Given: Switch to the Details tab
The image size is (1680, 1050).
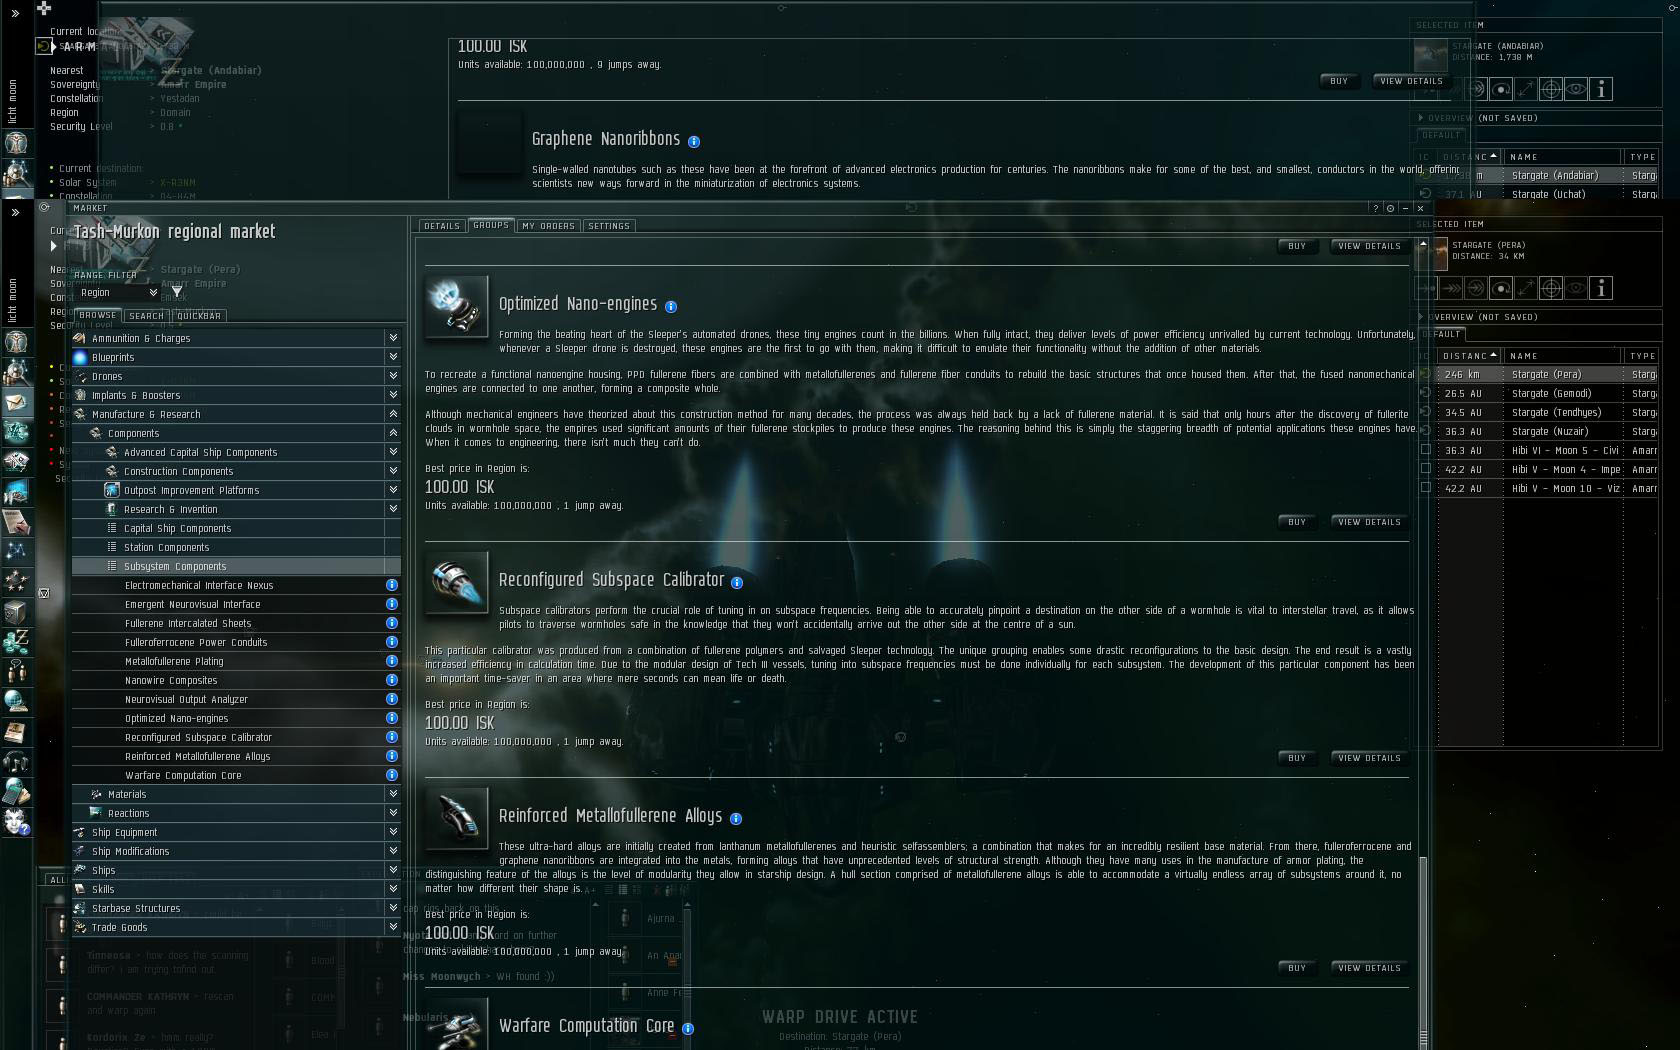Looking at the screenshot, I should tap(441, 226).
